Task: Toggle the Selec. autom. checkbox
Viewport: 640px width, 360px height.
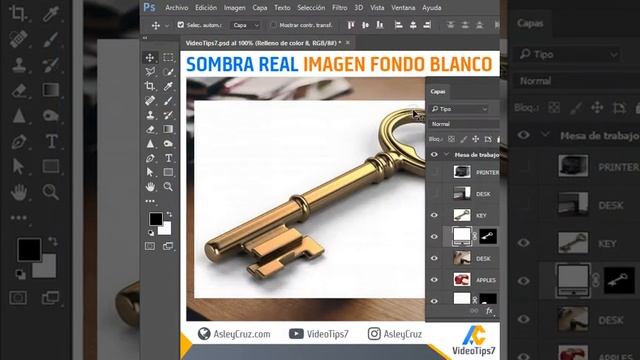Action: (181, 25)
